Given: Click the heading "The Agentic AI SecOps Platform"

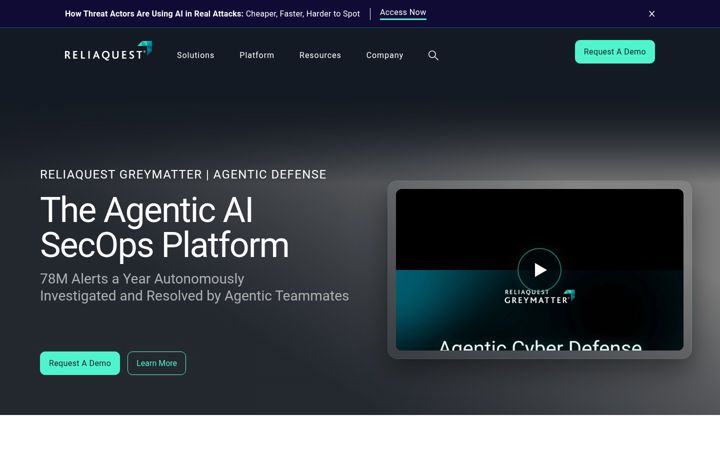Looking at the screenshot, I should pyautogui.click(x=164, y=228).
